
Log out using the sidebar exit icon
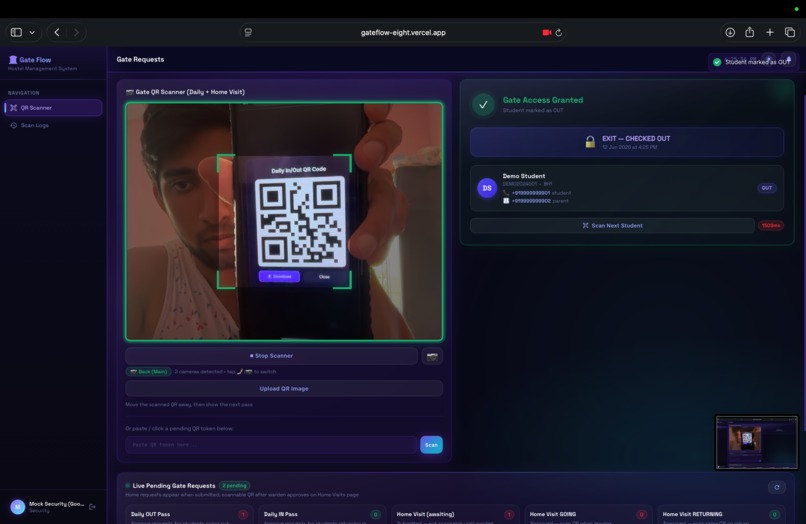pyautogui.click(x=93, y=507)
